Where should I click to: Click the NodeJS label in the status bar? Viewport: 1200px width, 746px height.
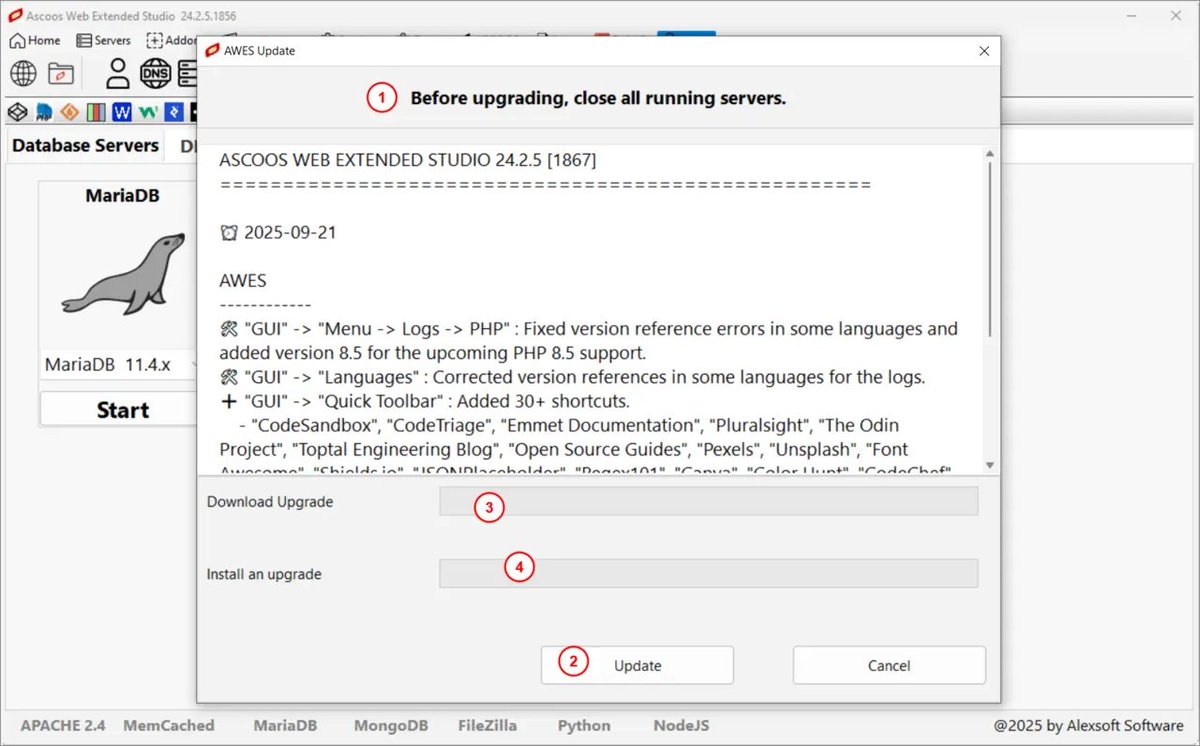tap(680, 726)
